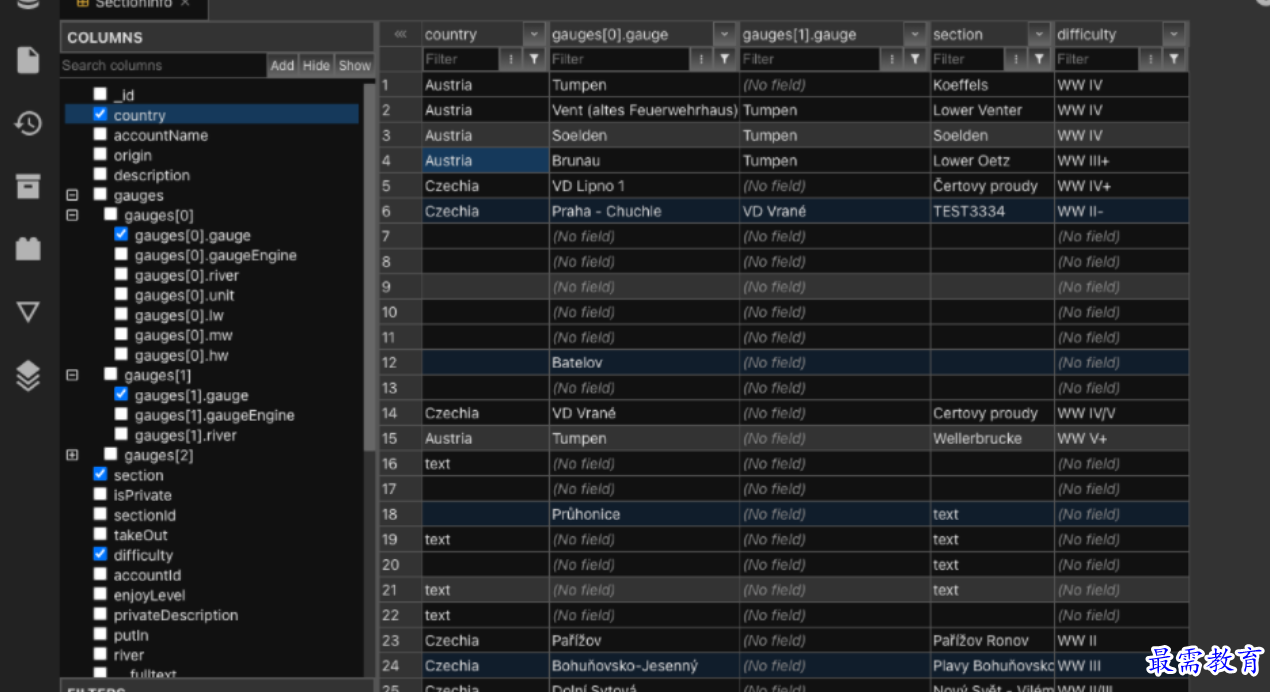Viewport: 1270px width, 692px height.
Task: Check the _id column checkbox
Action: [100, 95]
